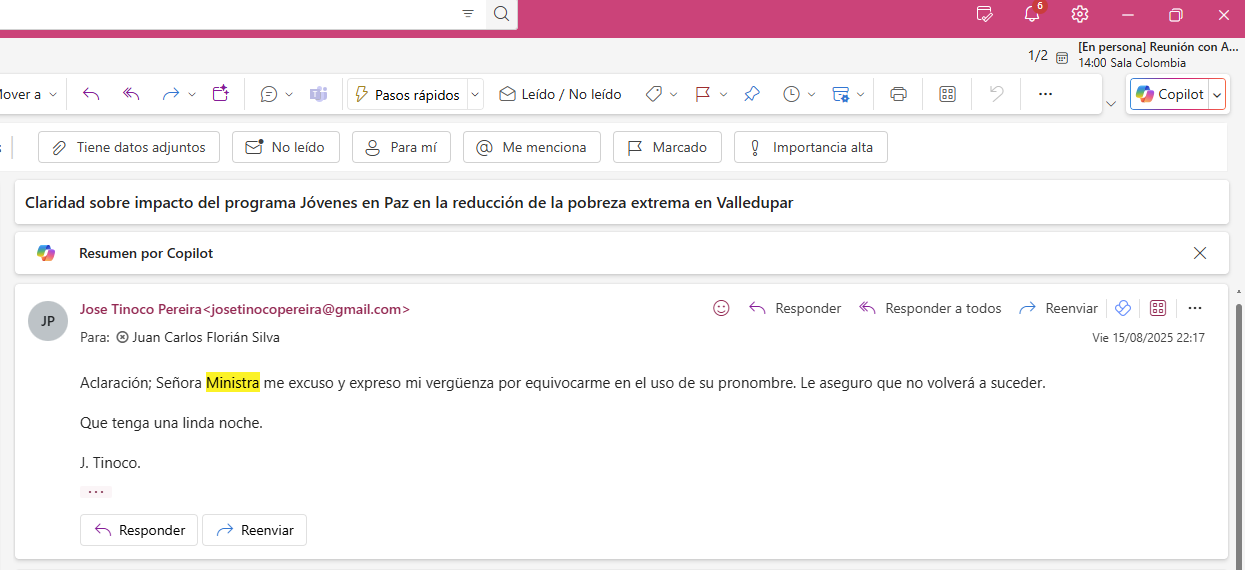Click the Copilot diamond icon in message header

1122,308
